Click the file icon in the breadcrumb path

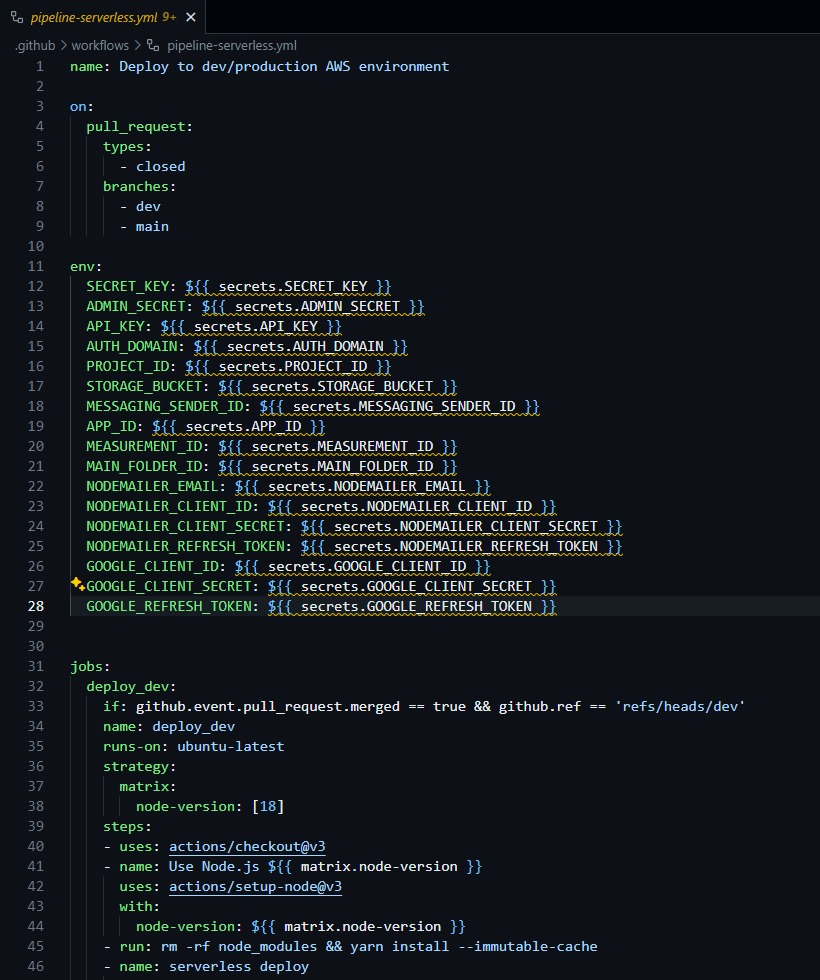pyautogui.click(x=153, y=45)
